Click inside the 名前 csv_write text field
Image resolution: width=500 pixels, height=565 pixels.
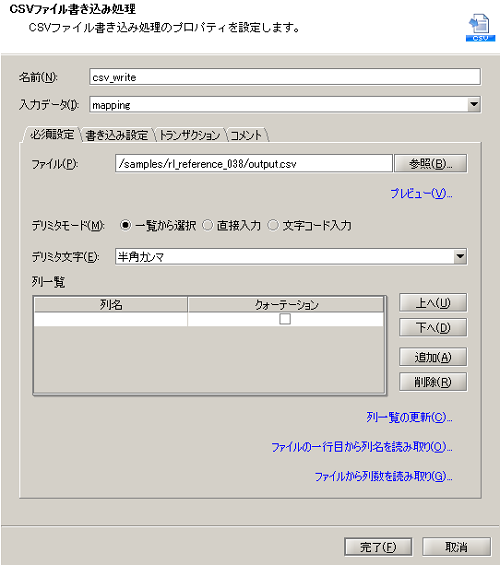tap(285, 77)
